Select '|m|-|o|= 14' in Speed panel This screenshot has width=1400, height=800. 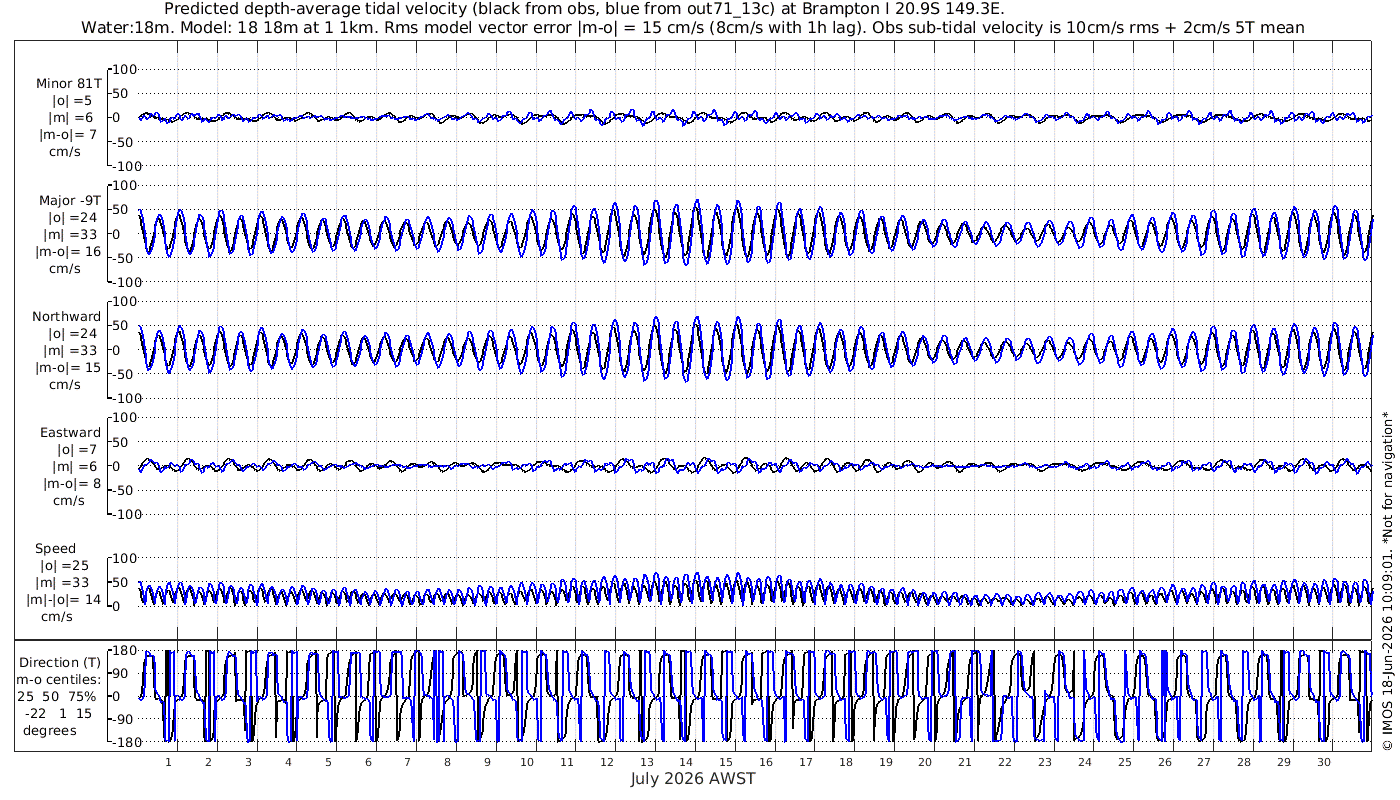coord(65,600)
